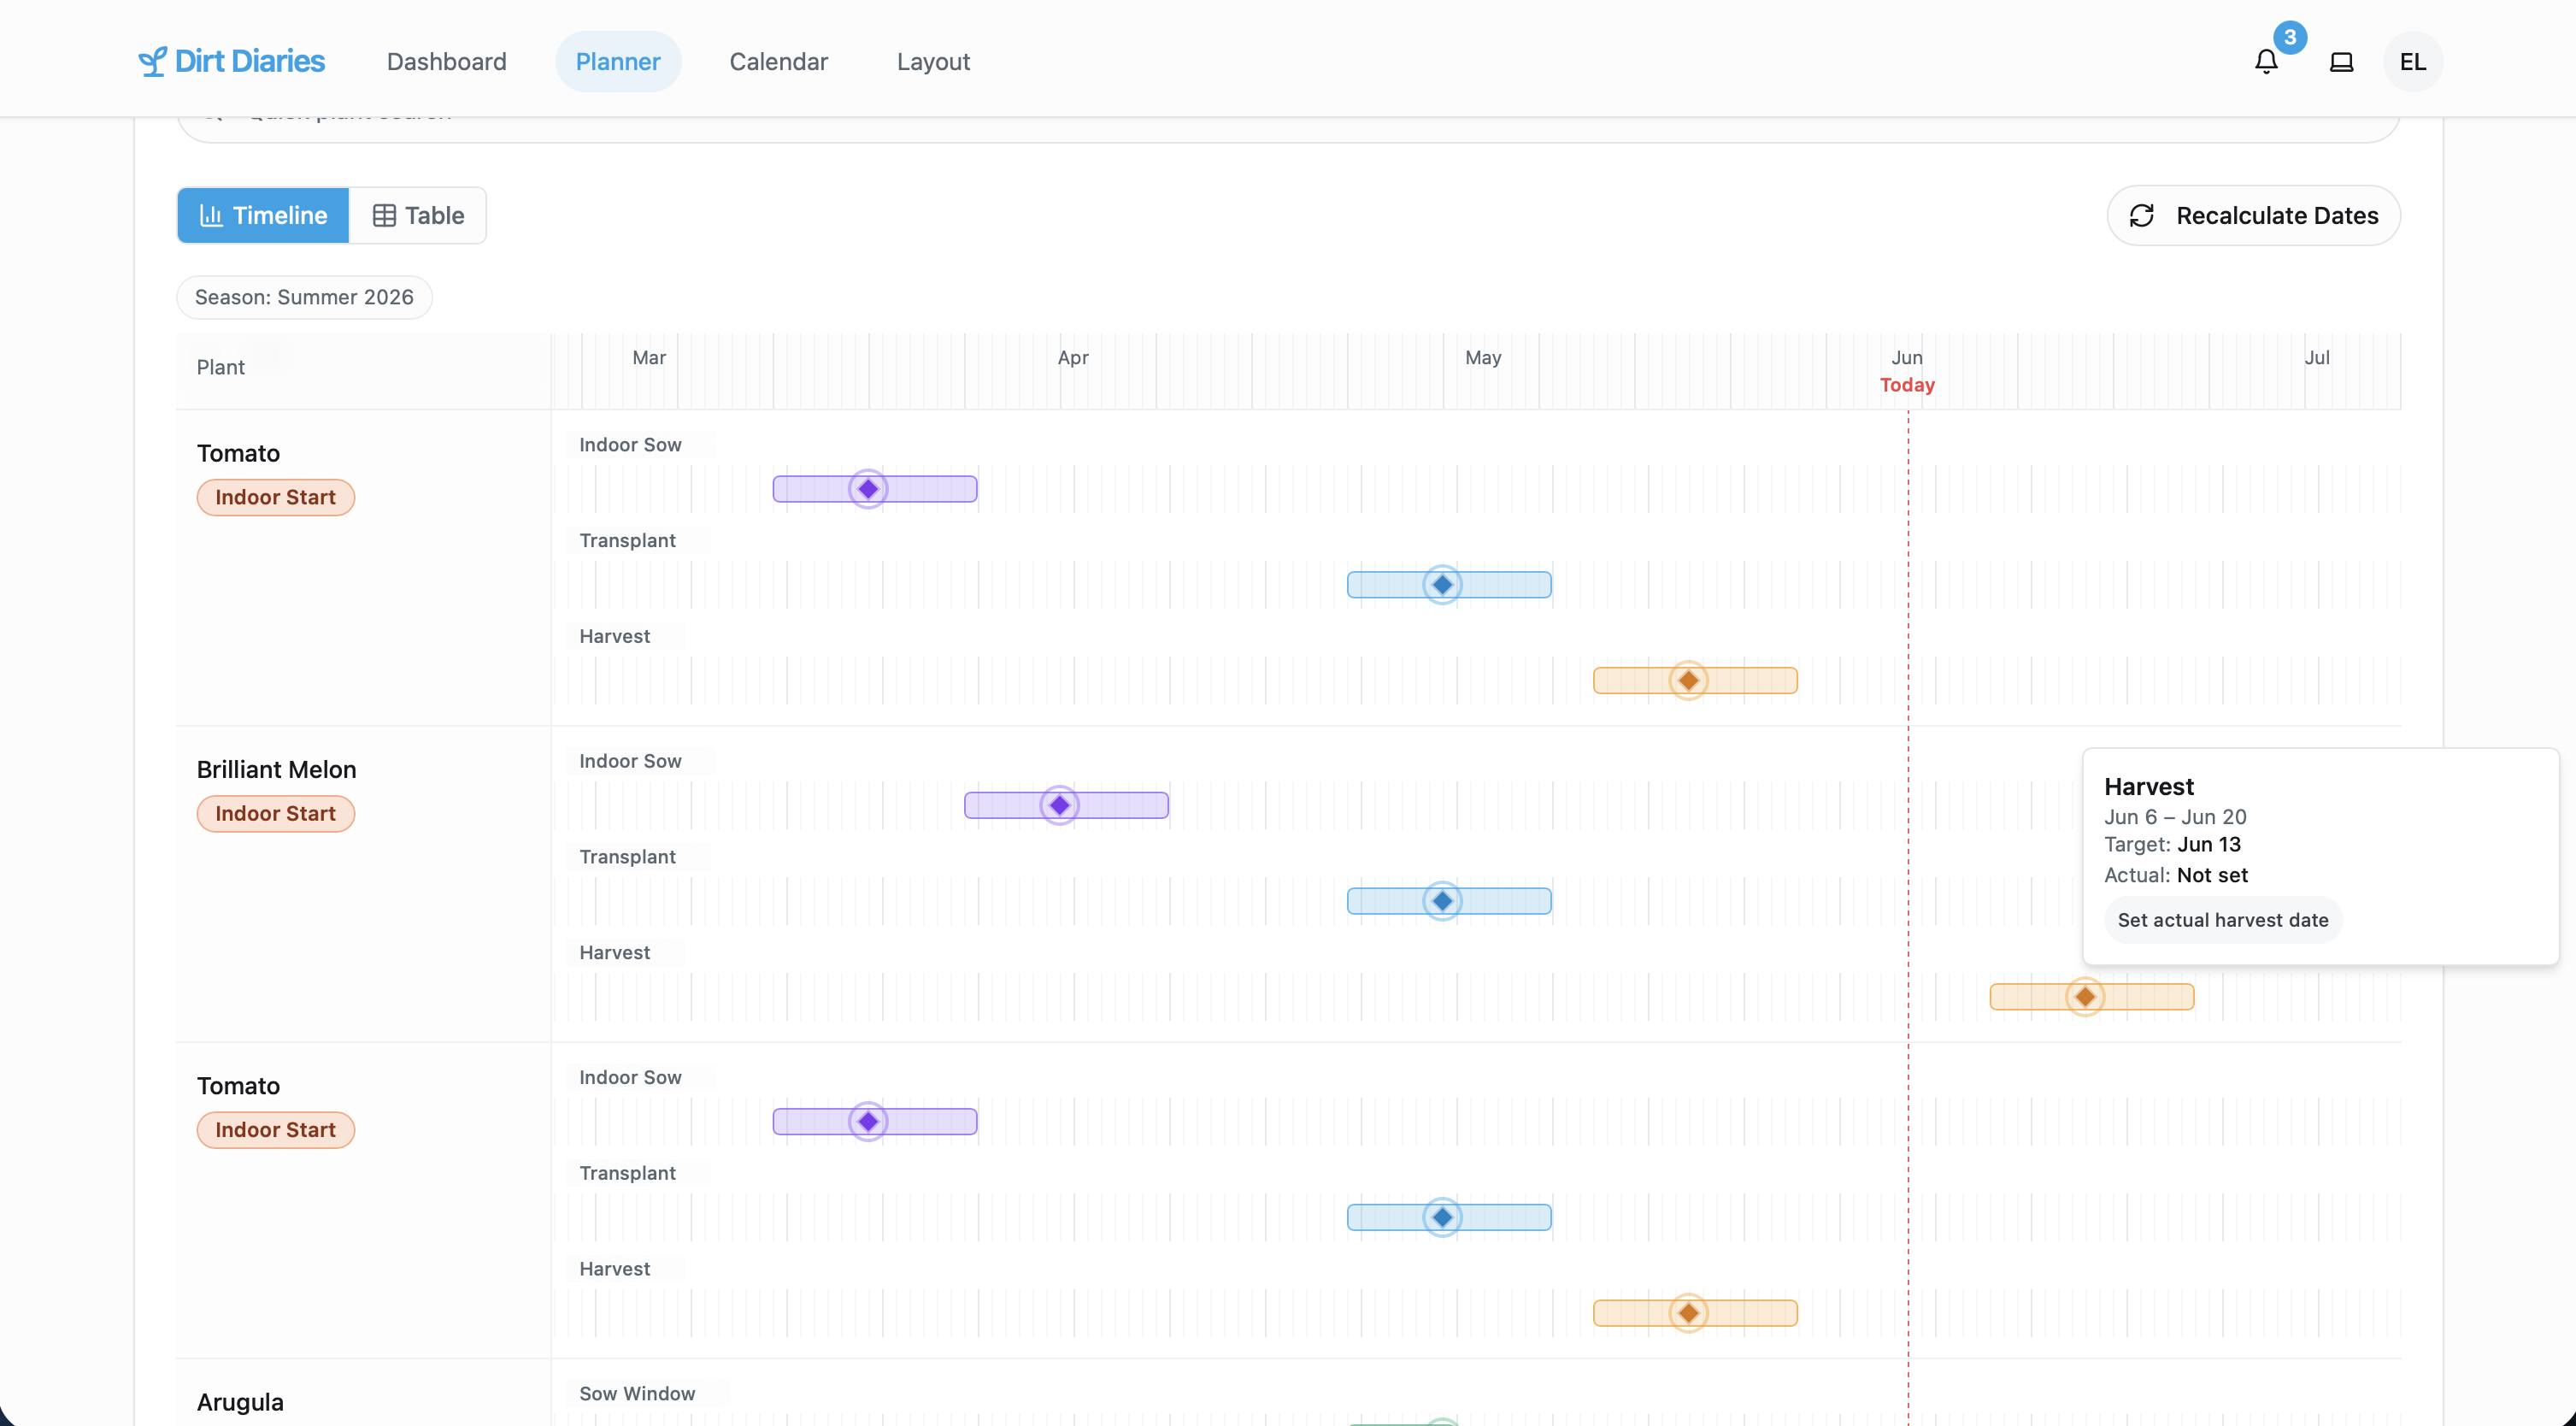Navigate to Layout
Image resolution: width=2576 pixels, height=1426 pixels.
click(933, 62)
